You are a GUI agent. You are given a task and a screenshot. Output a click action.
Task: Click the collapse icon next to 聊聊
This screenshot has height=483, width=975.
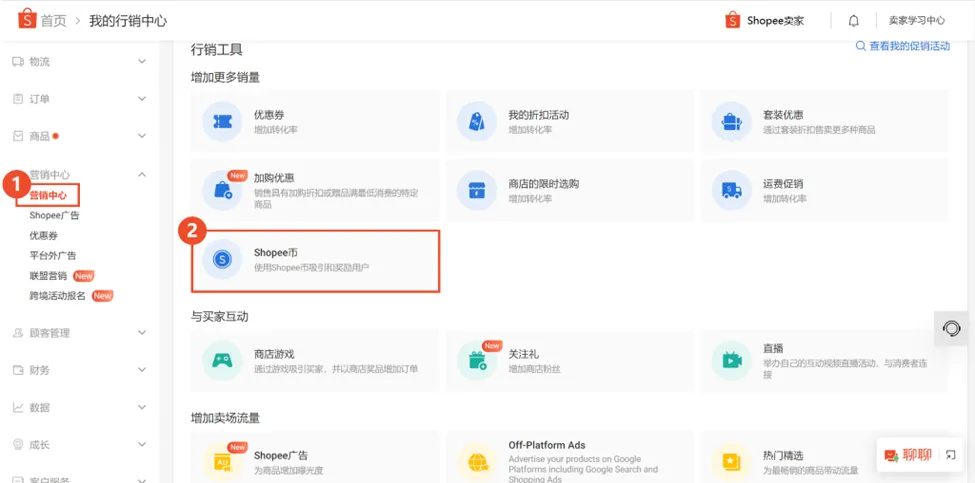[950, 455]
